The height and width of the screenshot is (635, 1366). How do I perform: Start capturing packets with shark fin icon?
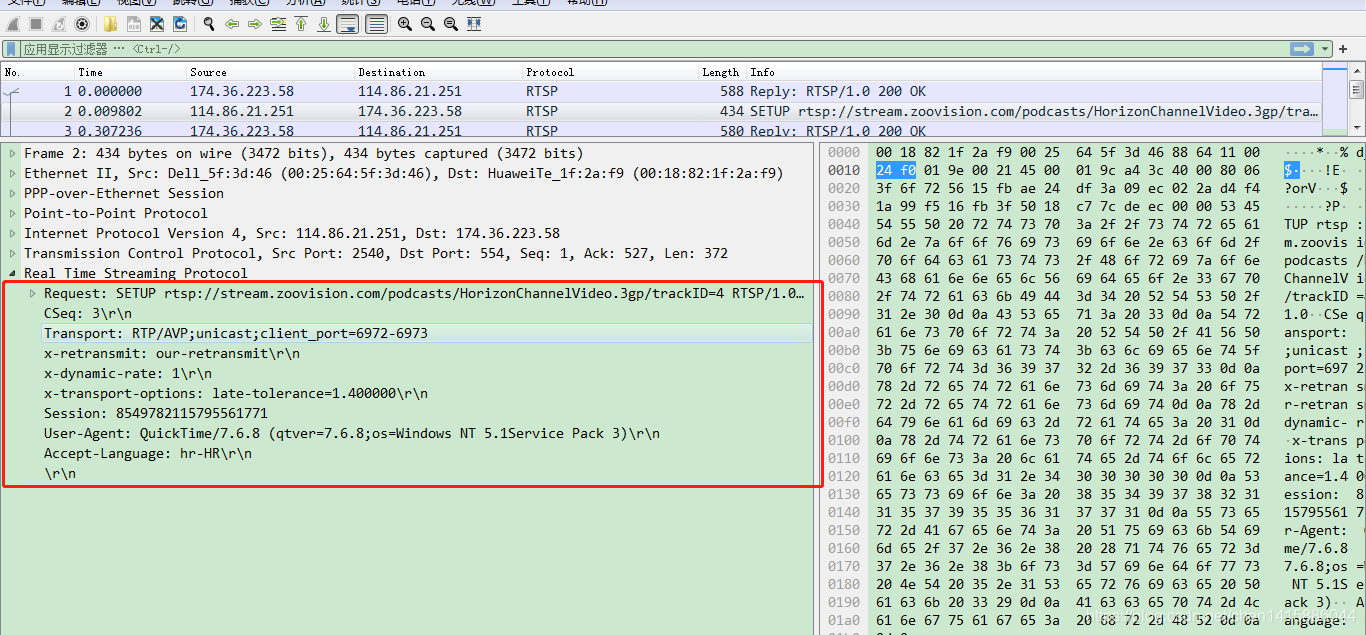(x=14, y=23)
